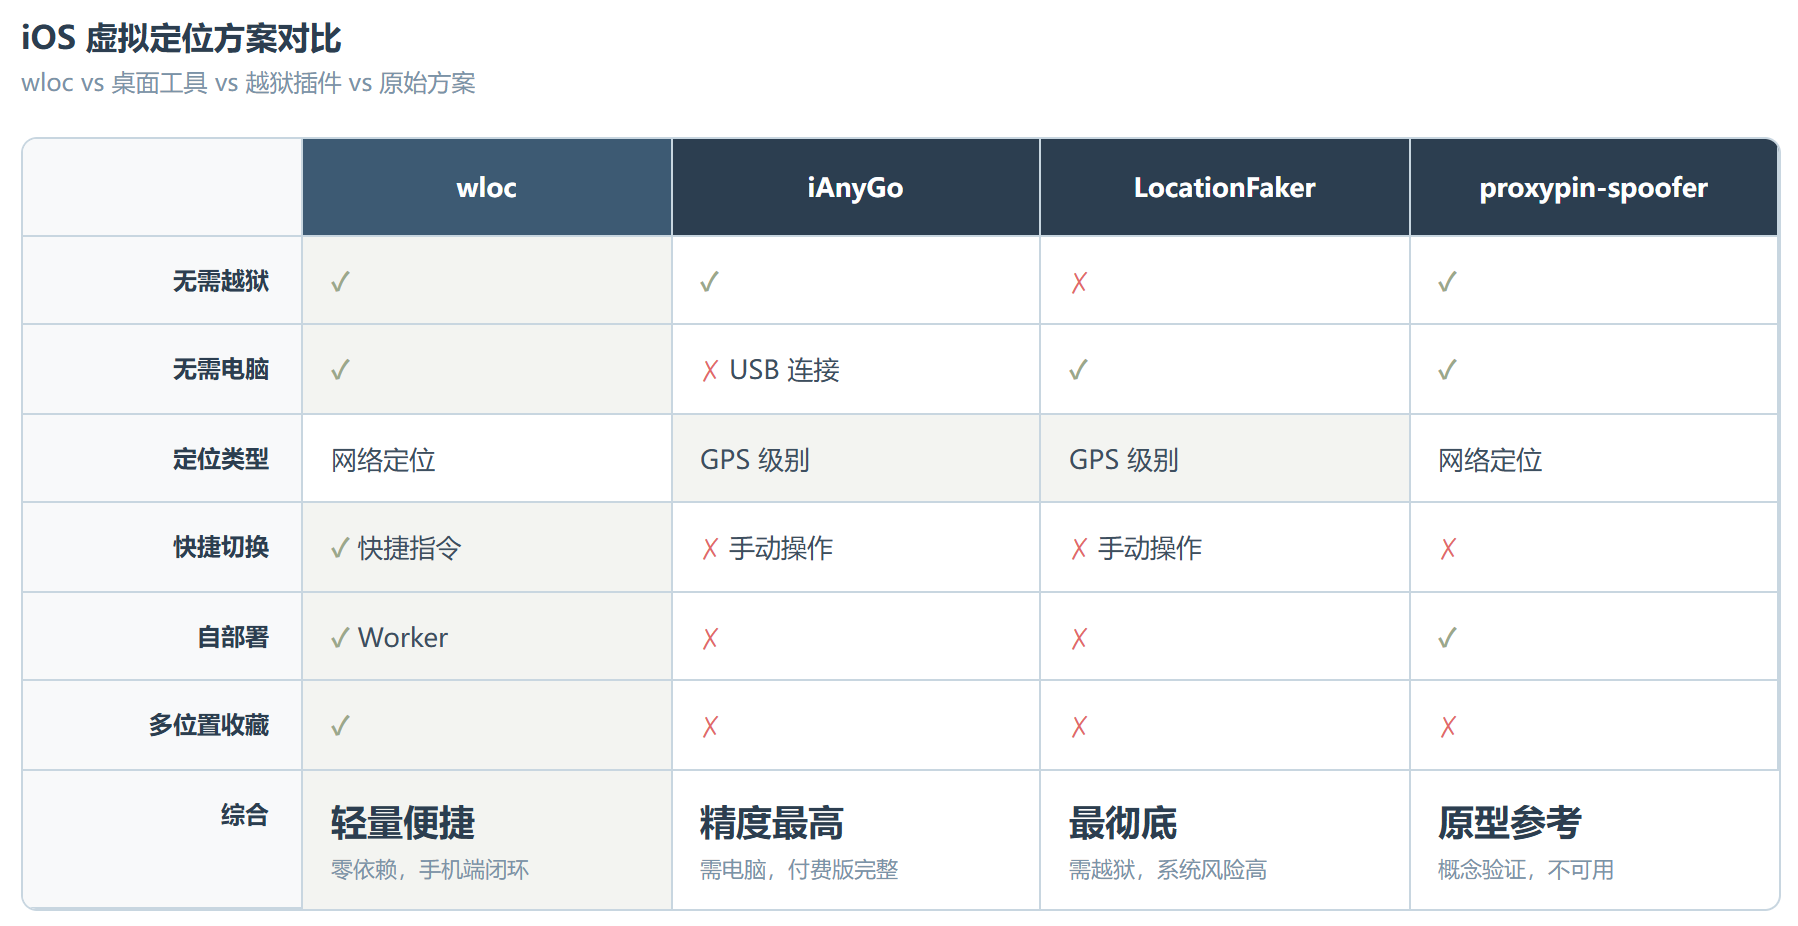Screen dimensions: 1798x926
Task: Click the 轻量便捷 summary heading
Action: coord(403,823)
